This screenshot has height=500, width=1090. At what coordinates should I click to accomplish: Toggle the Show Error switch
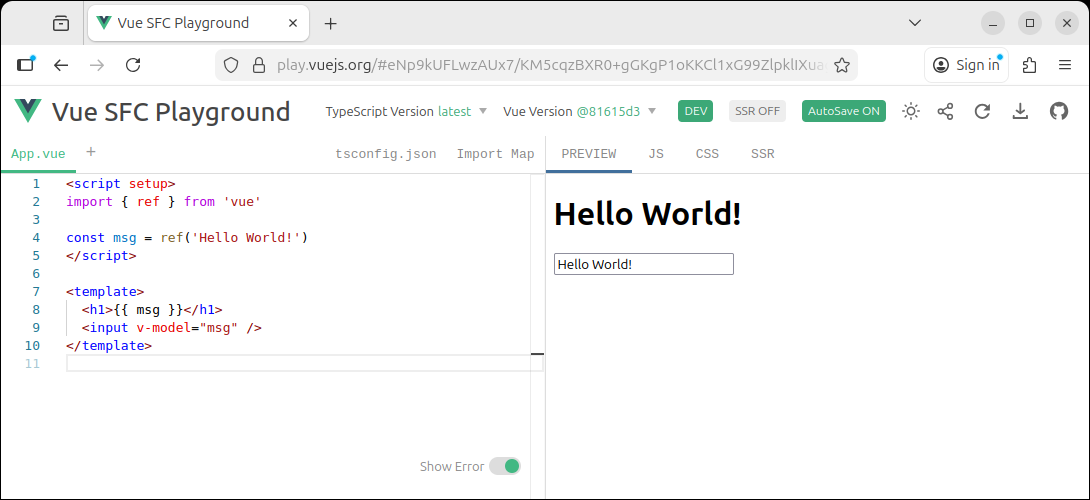505,466
